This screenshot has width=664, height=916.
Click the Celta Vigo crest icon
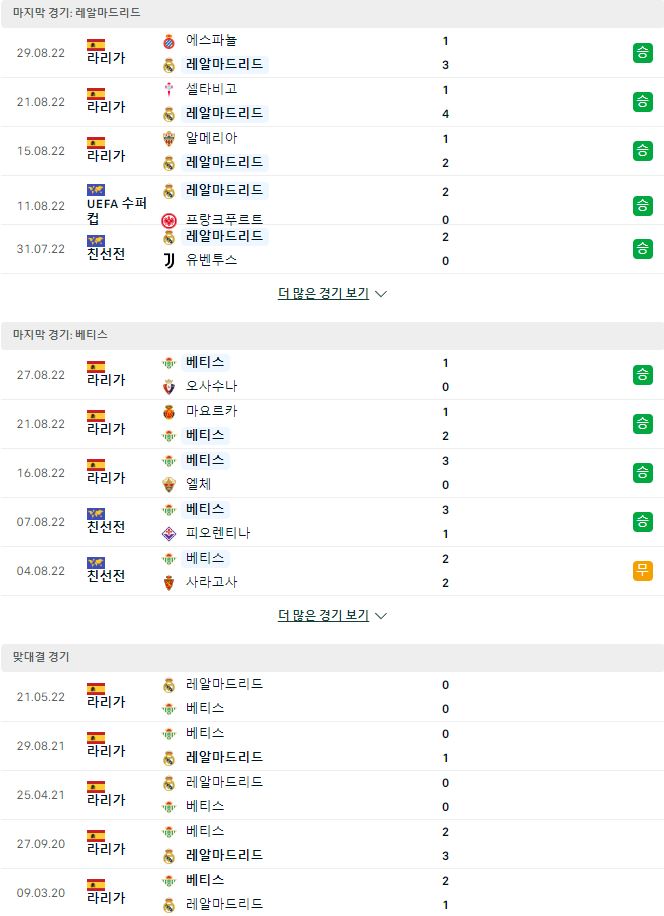(169, 90)
